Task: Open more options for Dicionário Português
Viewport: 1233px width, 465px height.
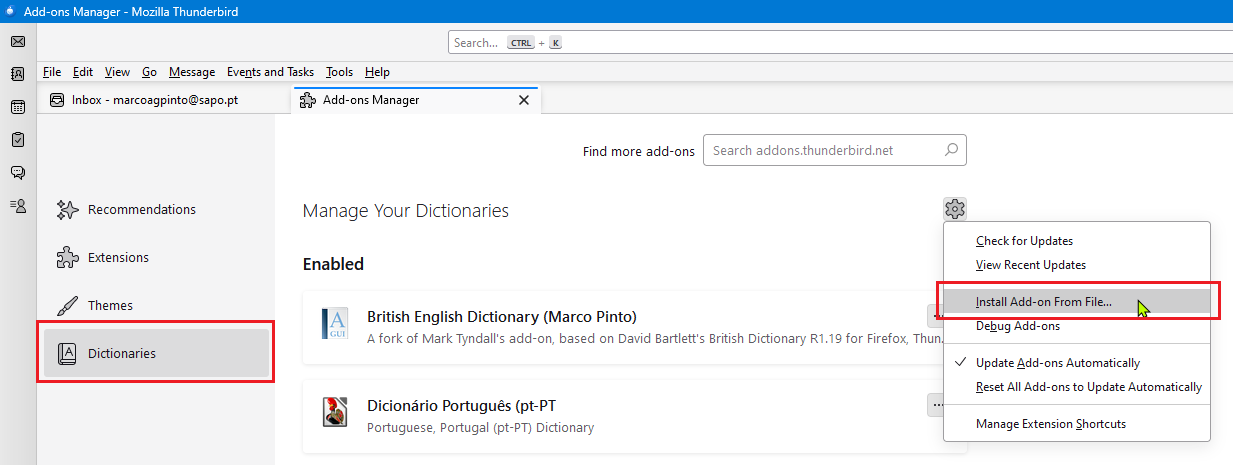Action: pos(936,405)
